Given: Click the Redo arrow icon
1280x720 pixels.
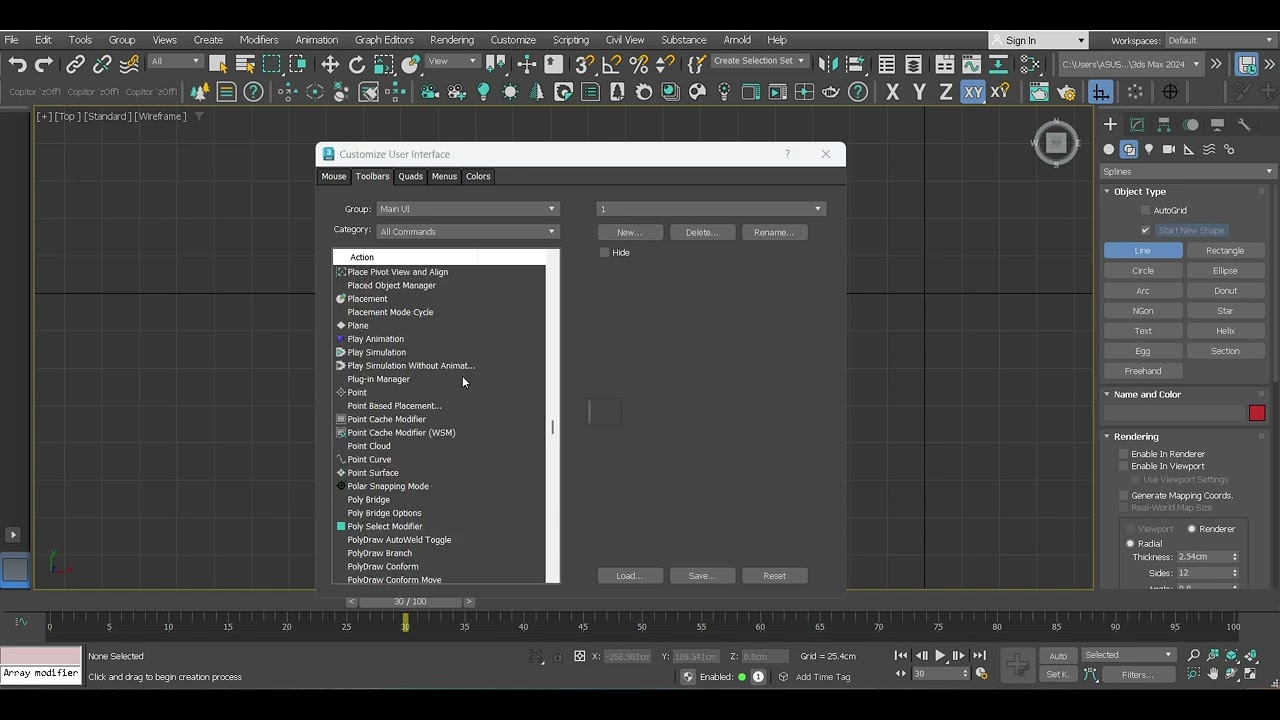Looking at the screenshot, I should 43,64.
